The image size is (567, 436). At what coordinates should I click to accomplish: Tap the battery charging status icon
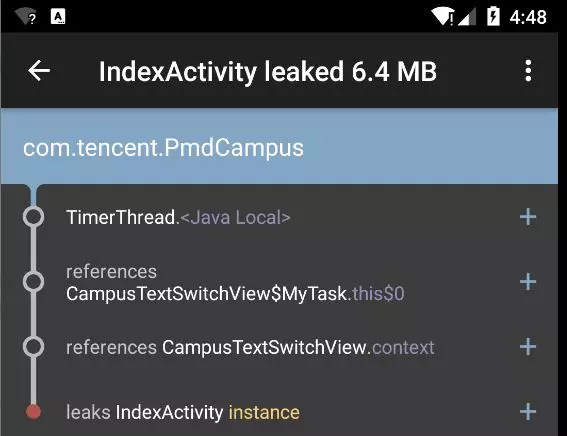[493, 16]
